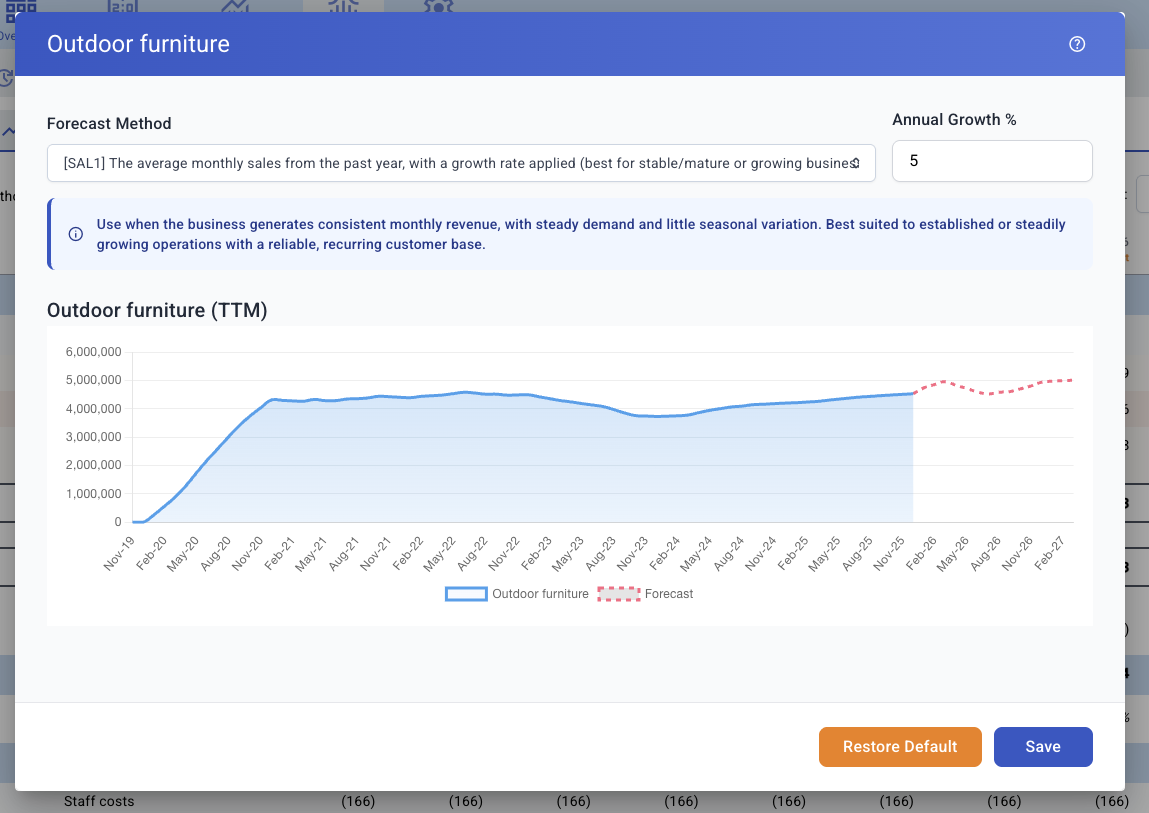Click the Staff costs row label

coord(99,801)
